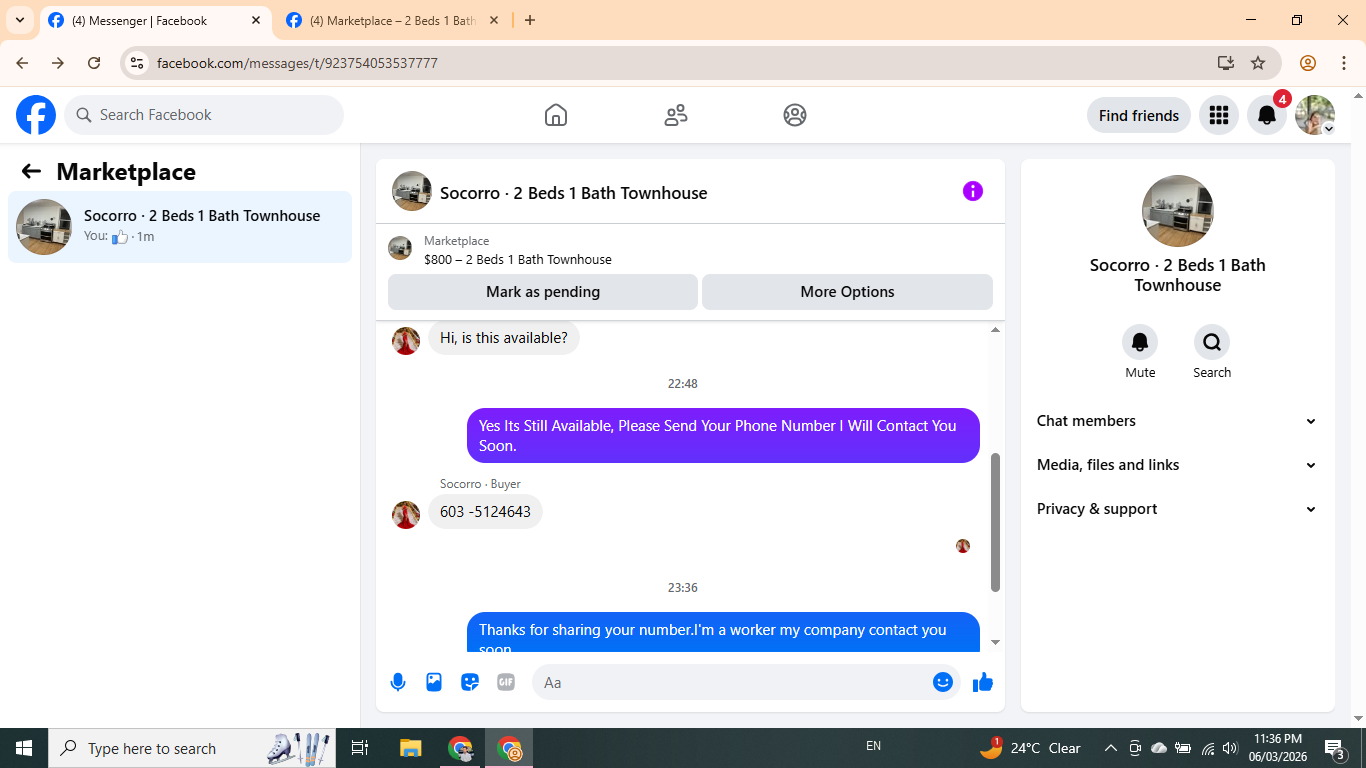1366x768 pixels.
Task: Record a voice clip with microphone icon
Action: [x=398, y=682]
